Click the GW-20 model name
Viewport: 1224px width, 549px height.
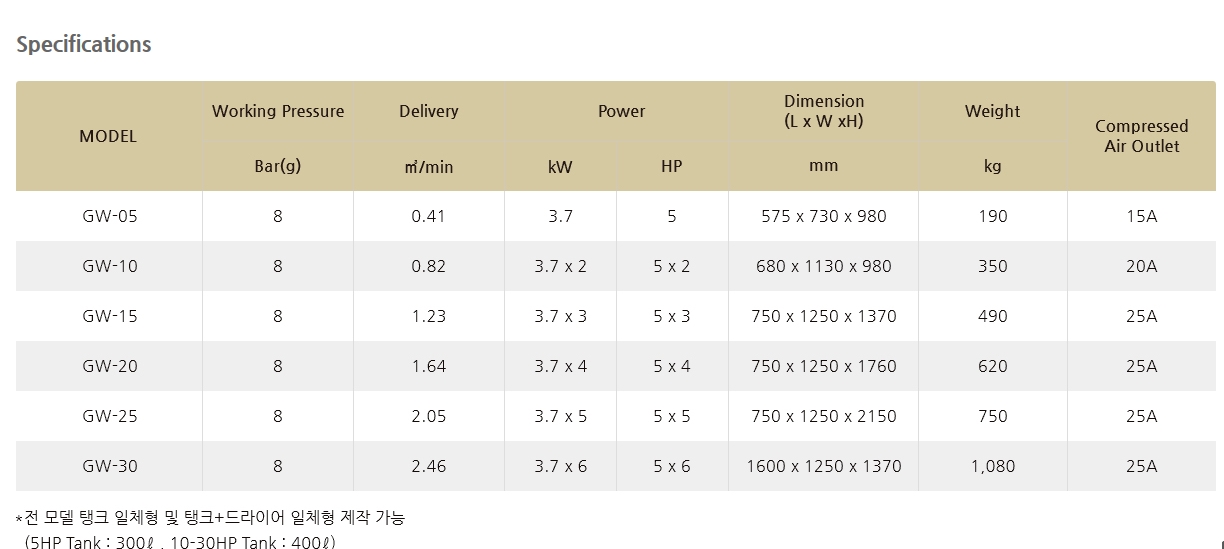[x=110, y=366]
